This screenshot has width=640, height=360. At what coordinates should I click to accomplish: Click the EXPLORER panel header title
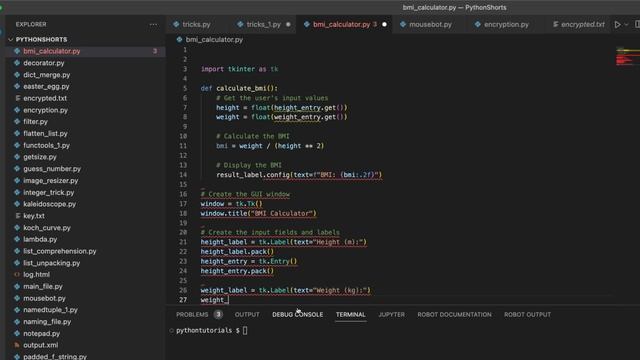click(x=31, y=24)
